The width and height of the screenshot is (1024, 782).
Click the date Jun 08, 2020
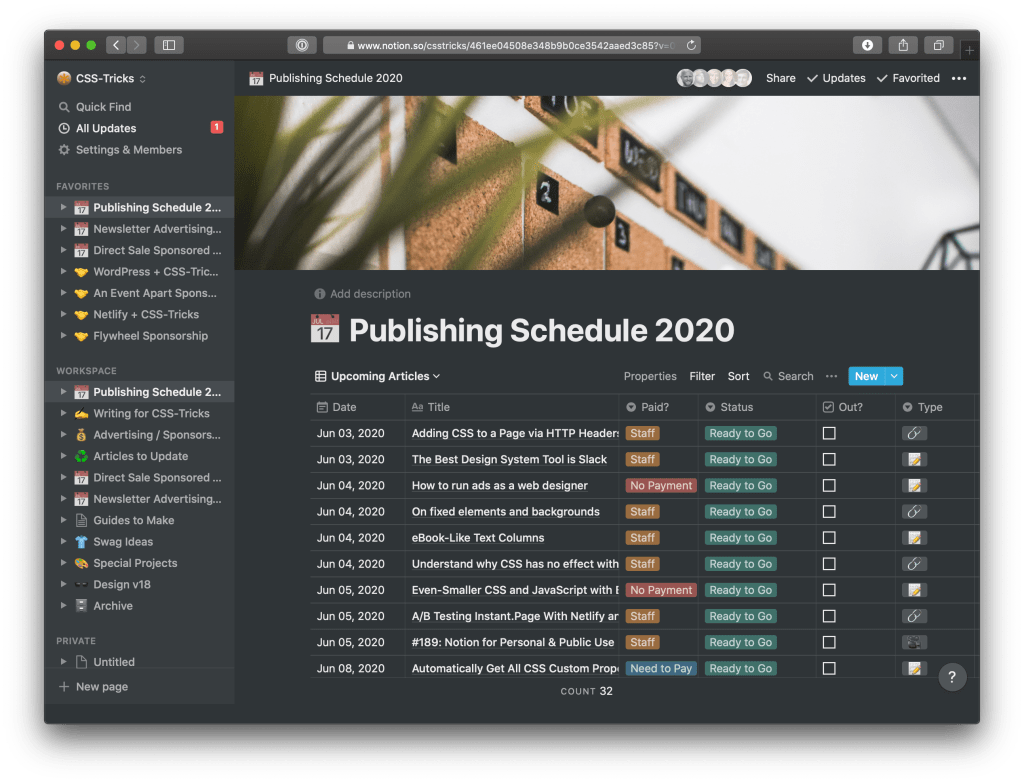coord(351,668)
